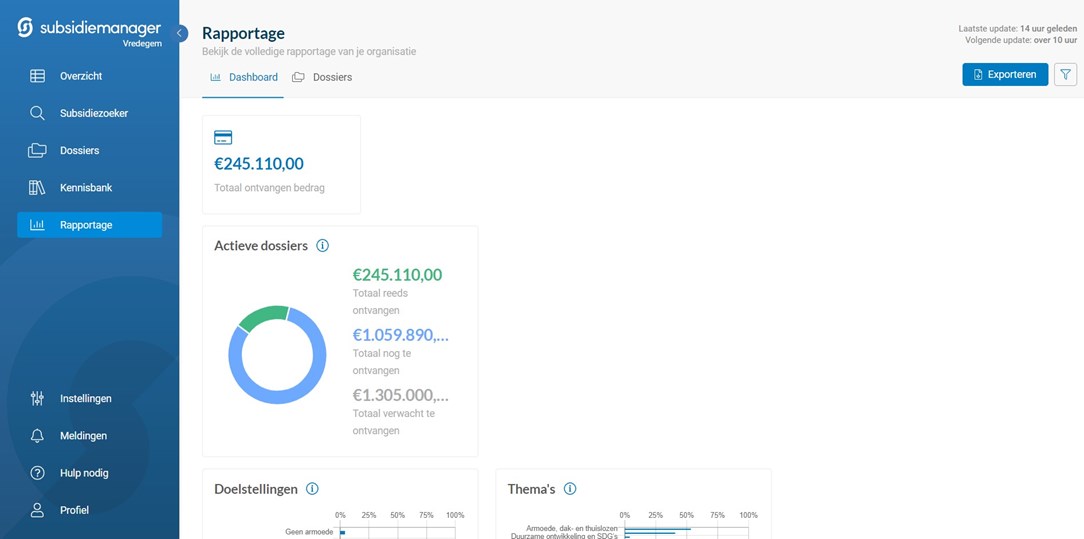
Task: Click the info icon beside Thema's
Action: tap(570, 489)
